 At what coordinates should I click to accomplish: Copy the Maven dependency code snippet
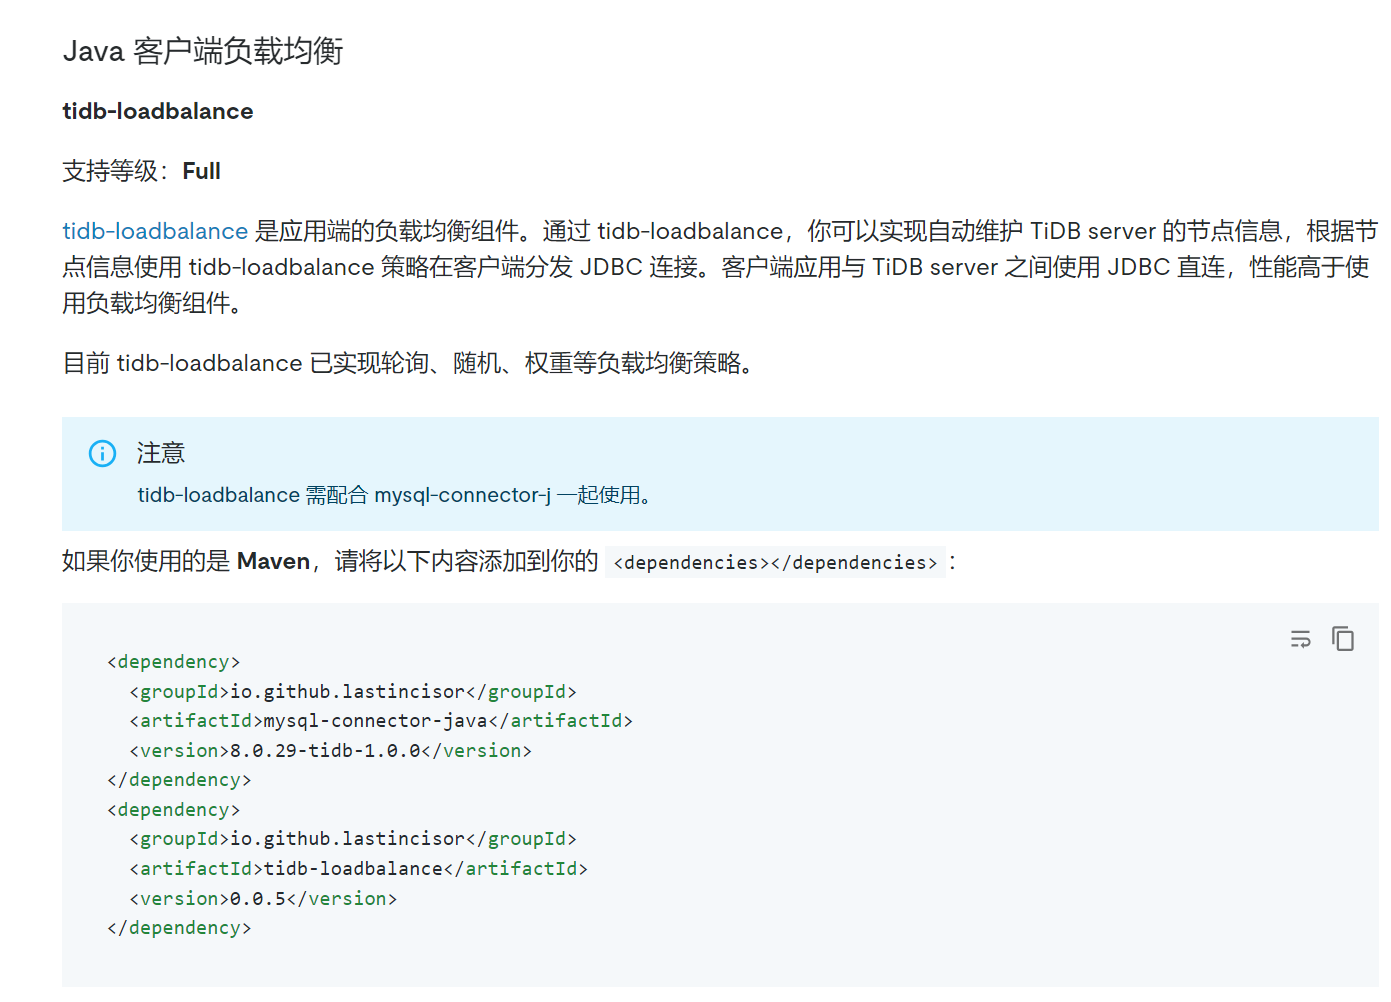click(x=1343, y=638)
